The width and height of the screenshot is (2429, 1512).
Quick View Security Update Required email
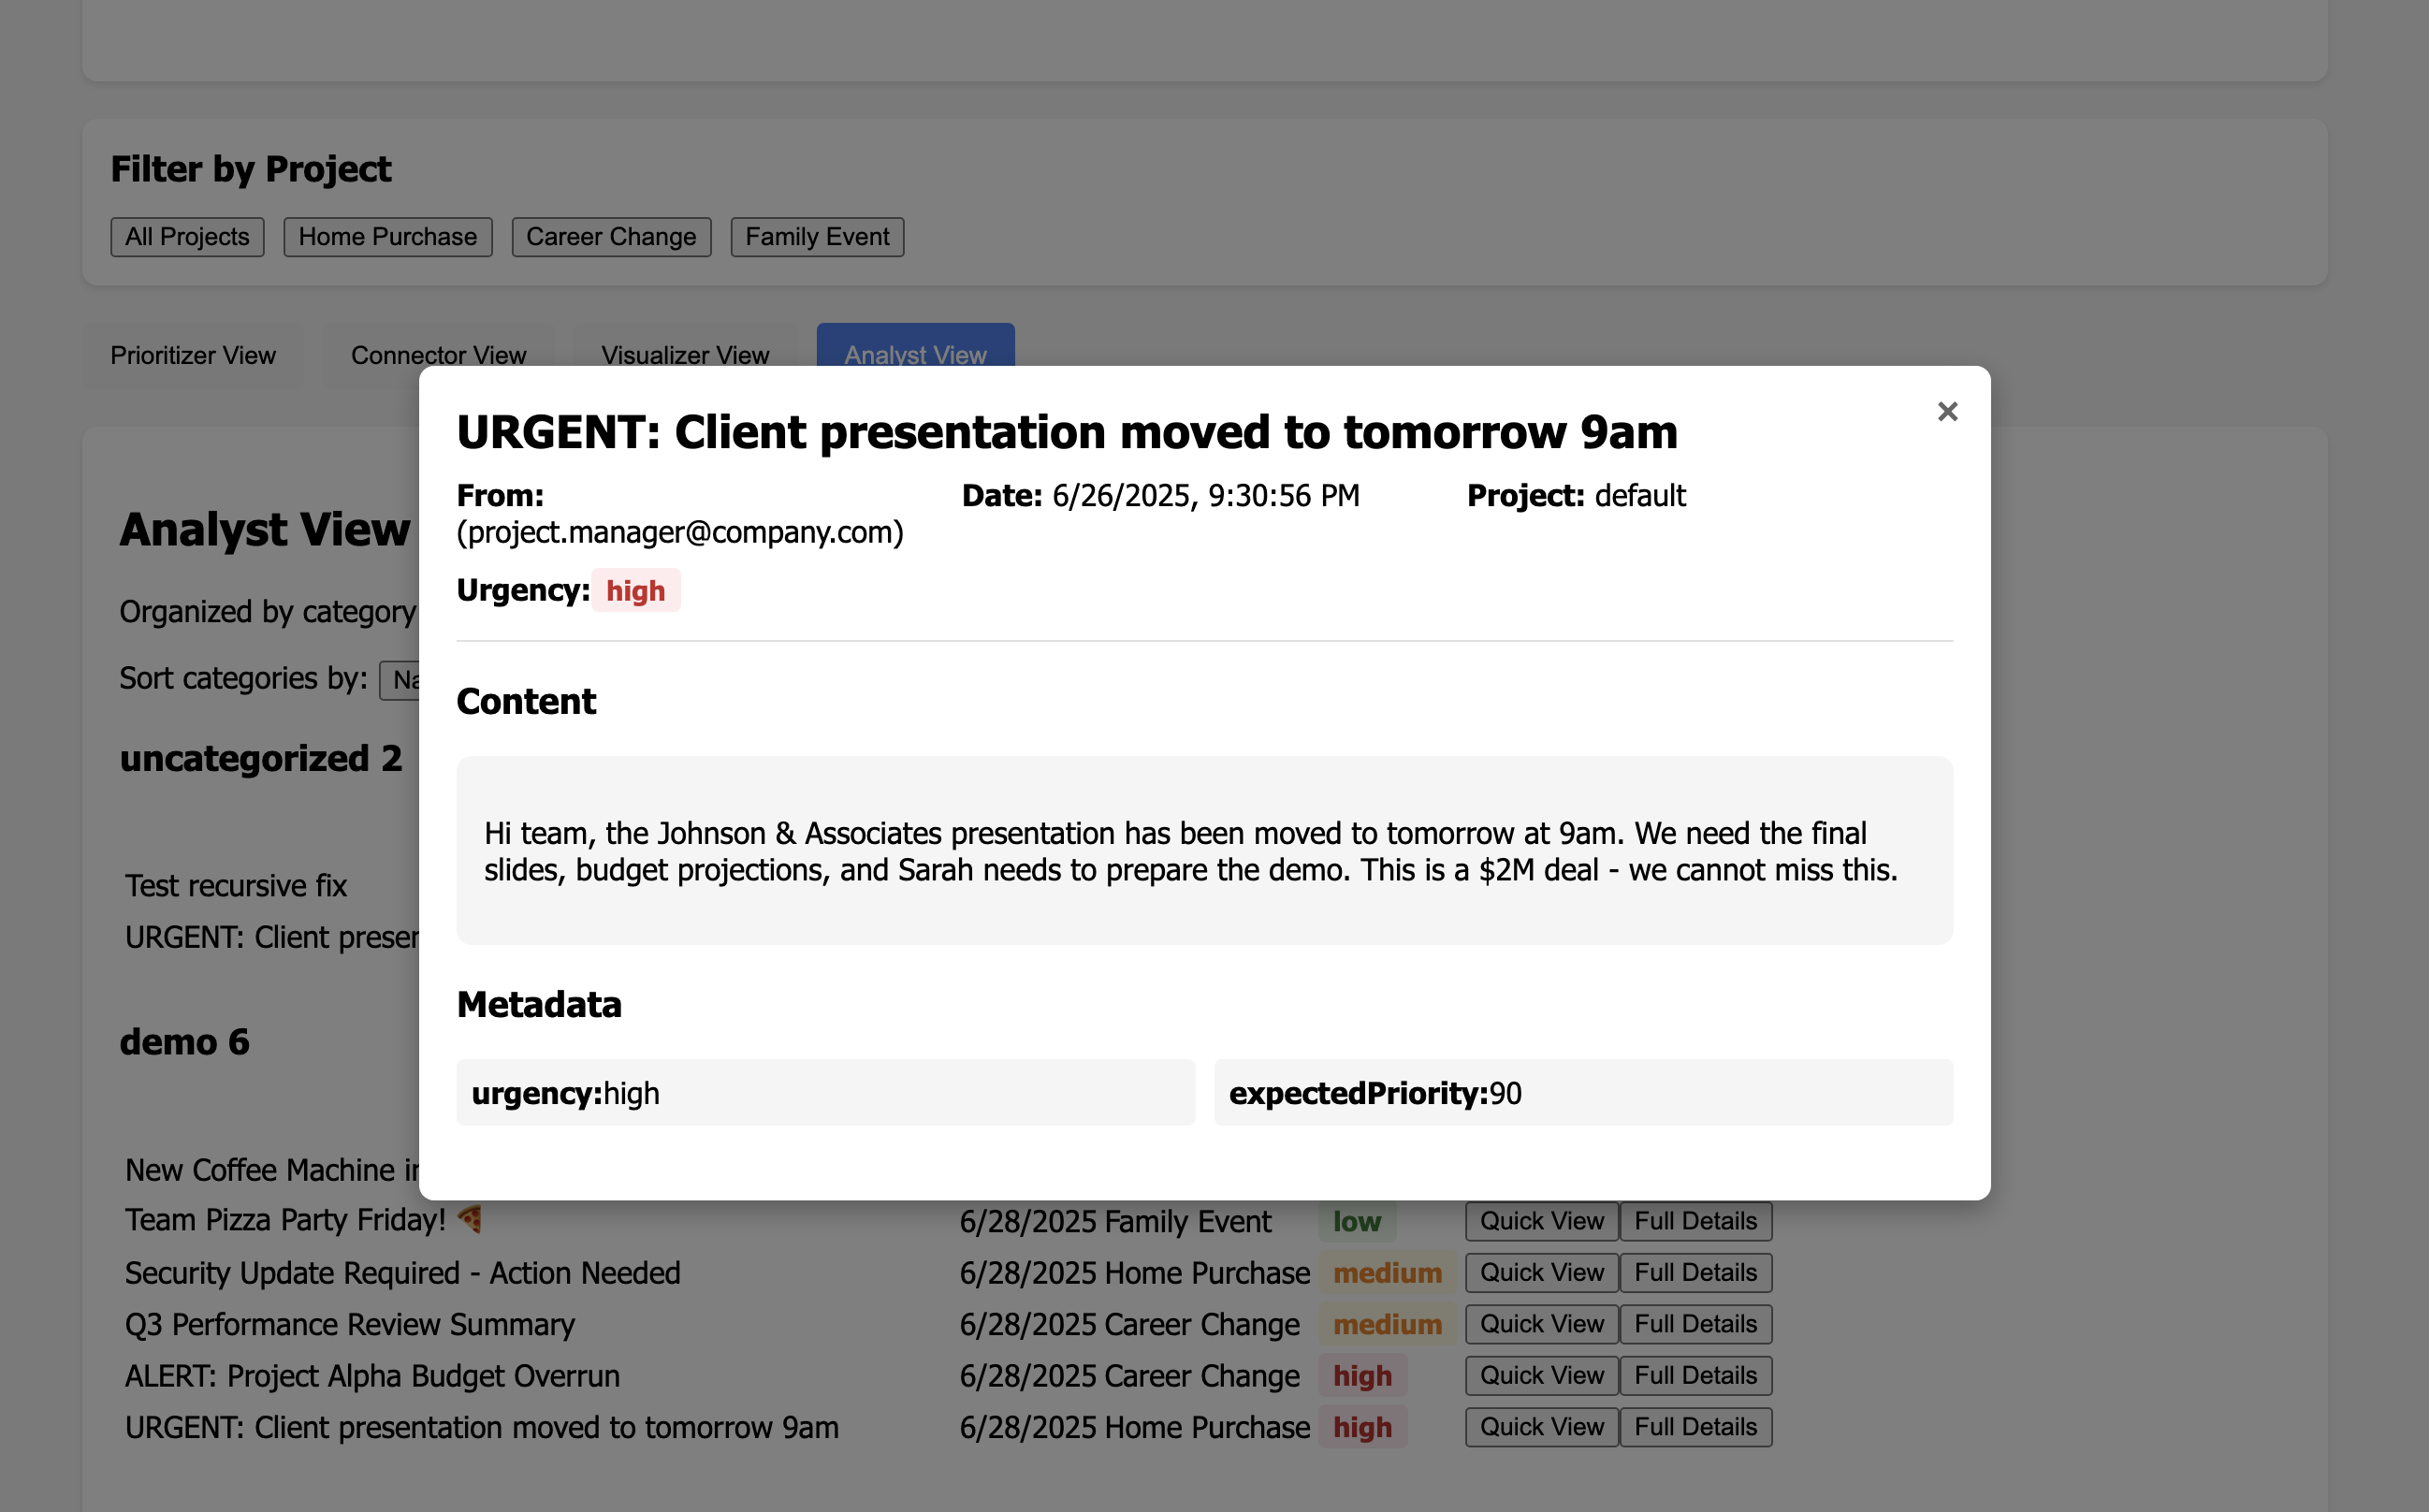pos(1541,1273)
